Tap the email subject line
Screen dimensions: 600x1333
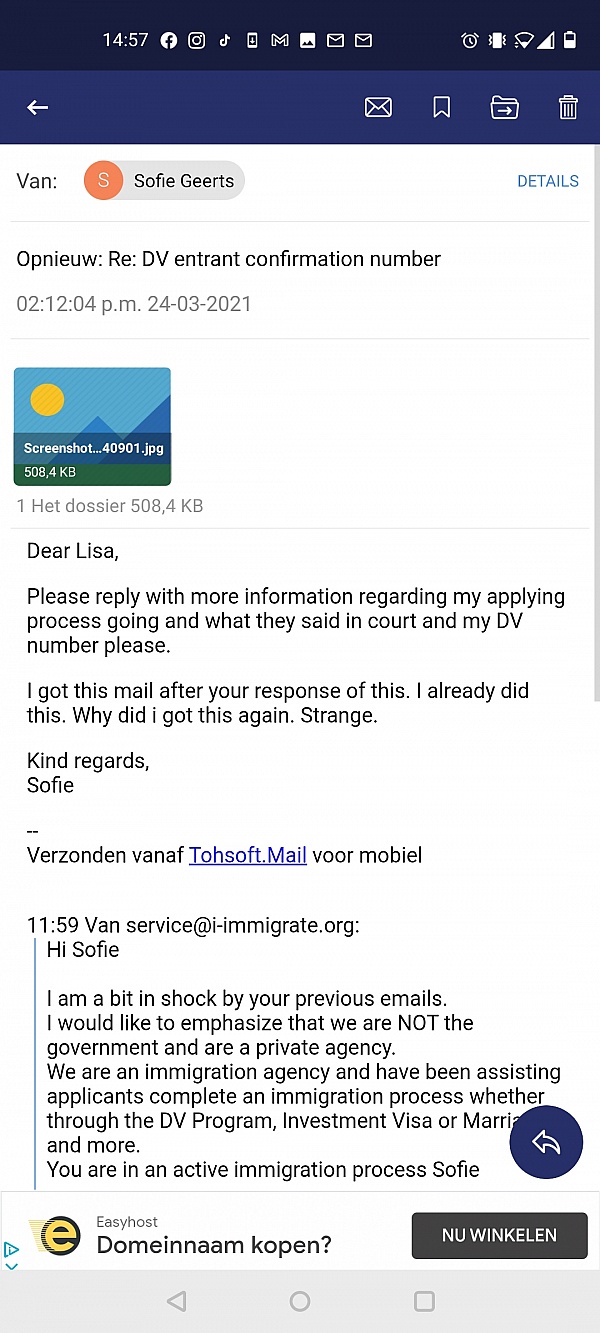(x=228, y=260)
